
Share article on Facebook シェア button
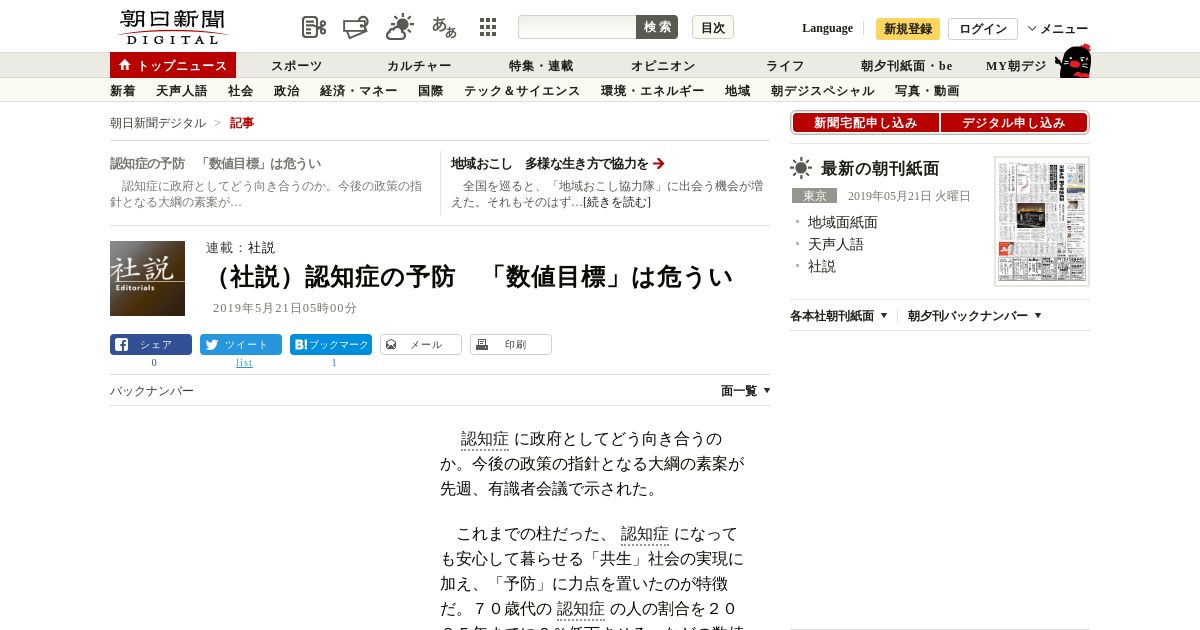click(x=151, y=344)
